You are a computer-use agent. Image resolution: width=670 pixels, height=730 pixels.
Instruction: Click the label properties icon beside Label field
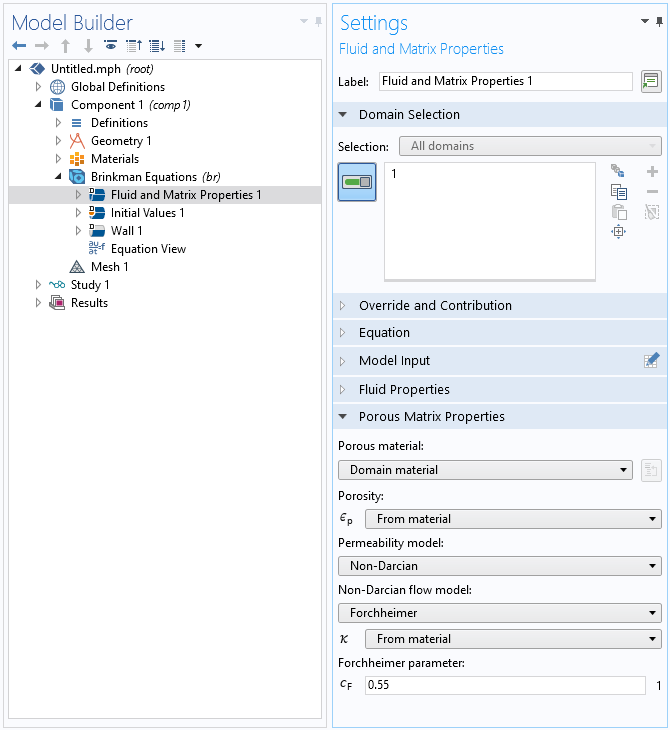click(651, 82)
